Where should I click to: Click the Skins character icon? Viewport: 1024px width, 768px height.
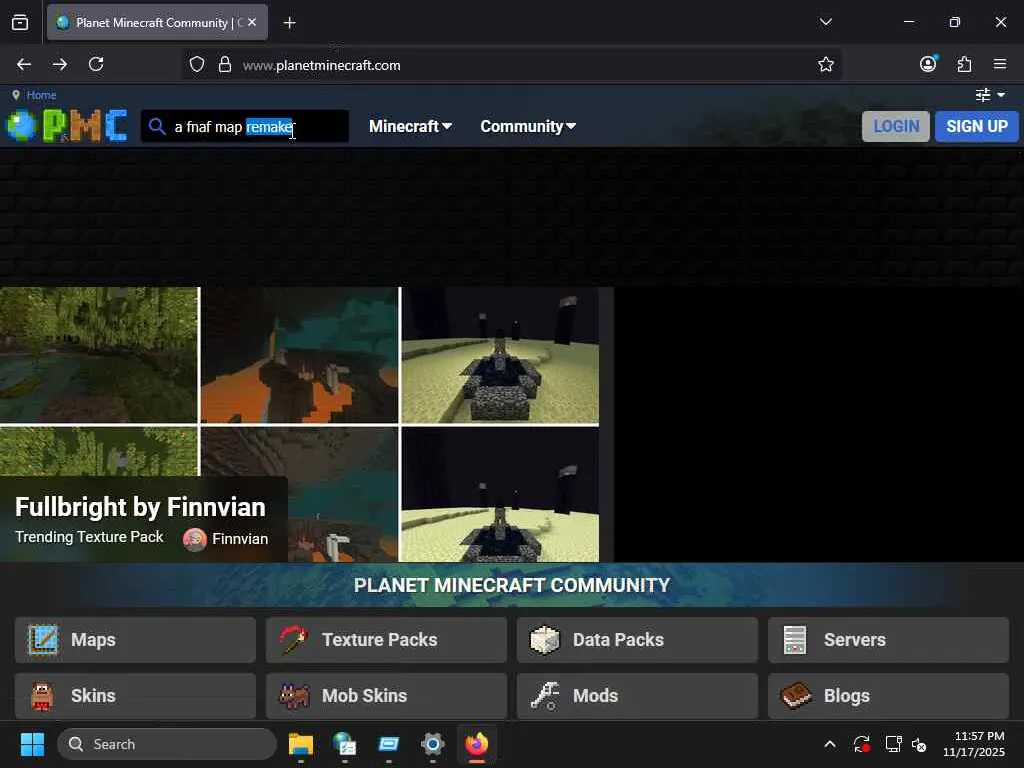tap(42, 696)
